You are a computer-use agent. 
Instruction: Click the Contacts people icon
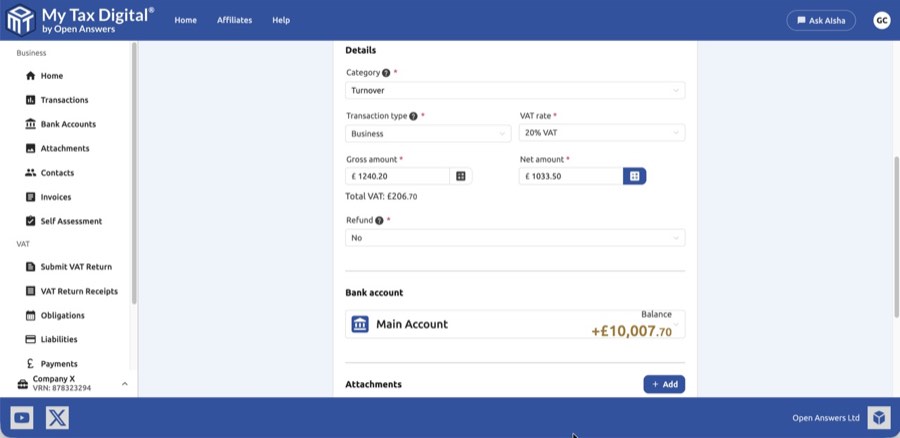[x=30, y=173]
